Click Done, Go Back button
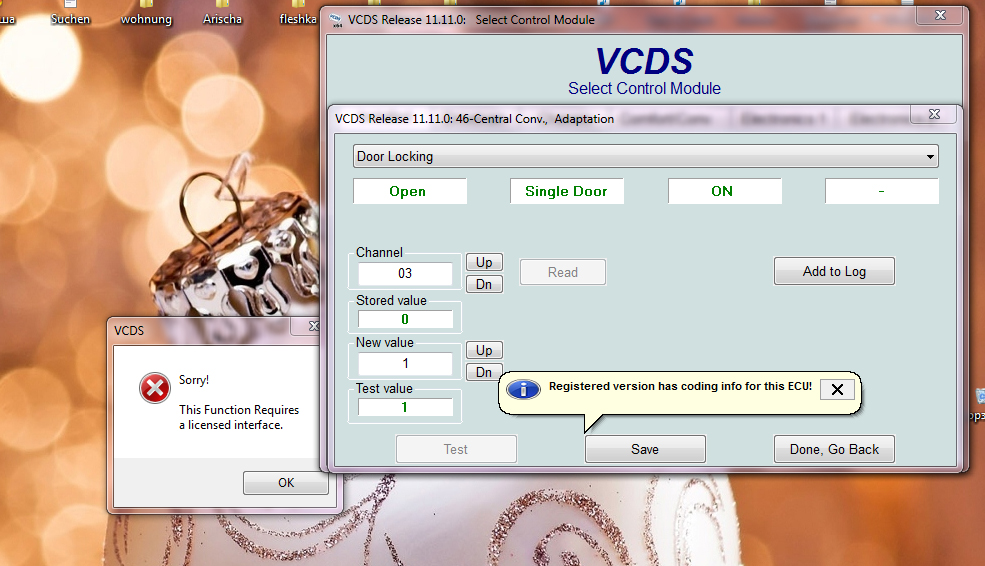This screenshot has width=985, height=566. (x=834, y=449)
